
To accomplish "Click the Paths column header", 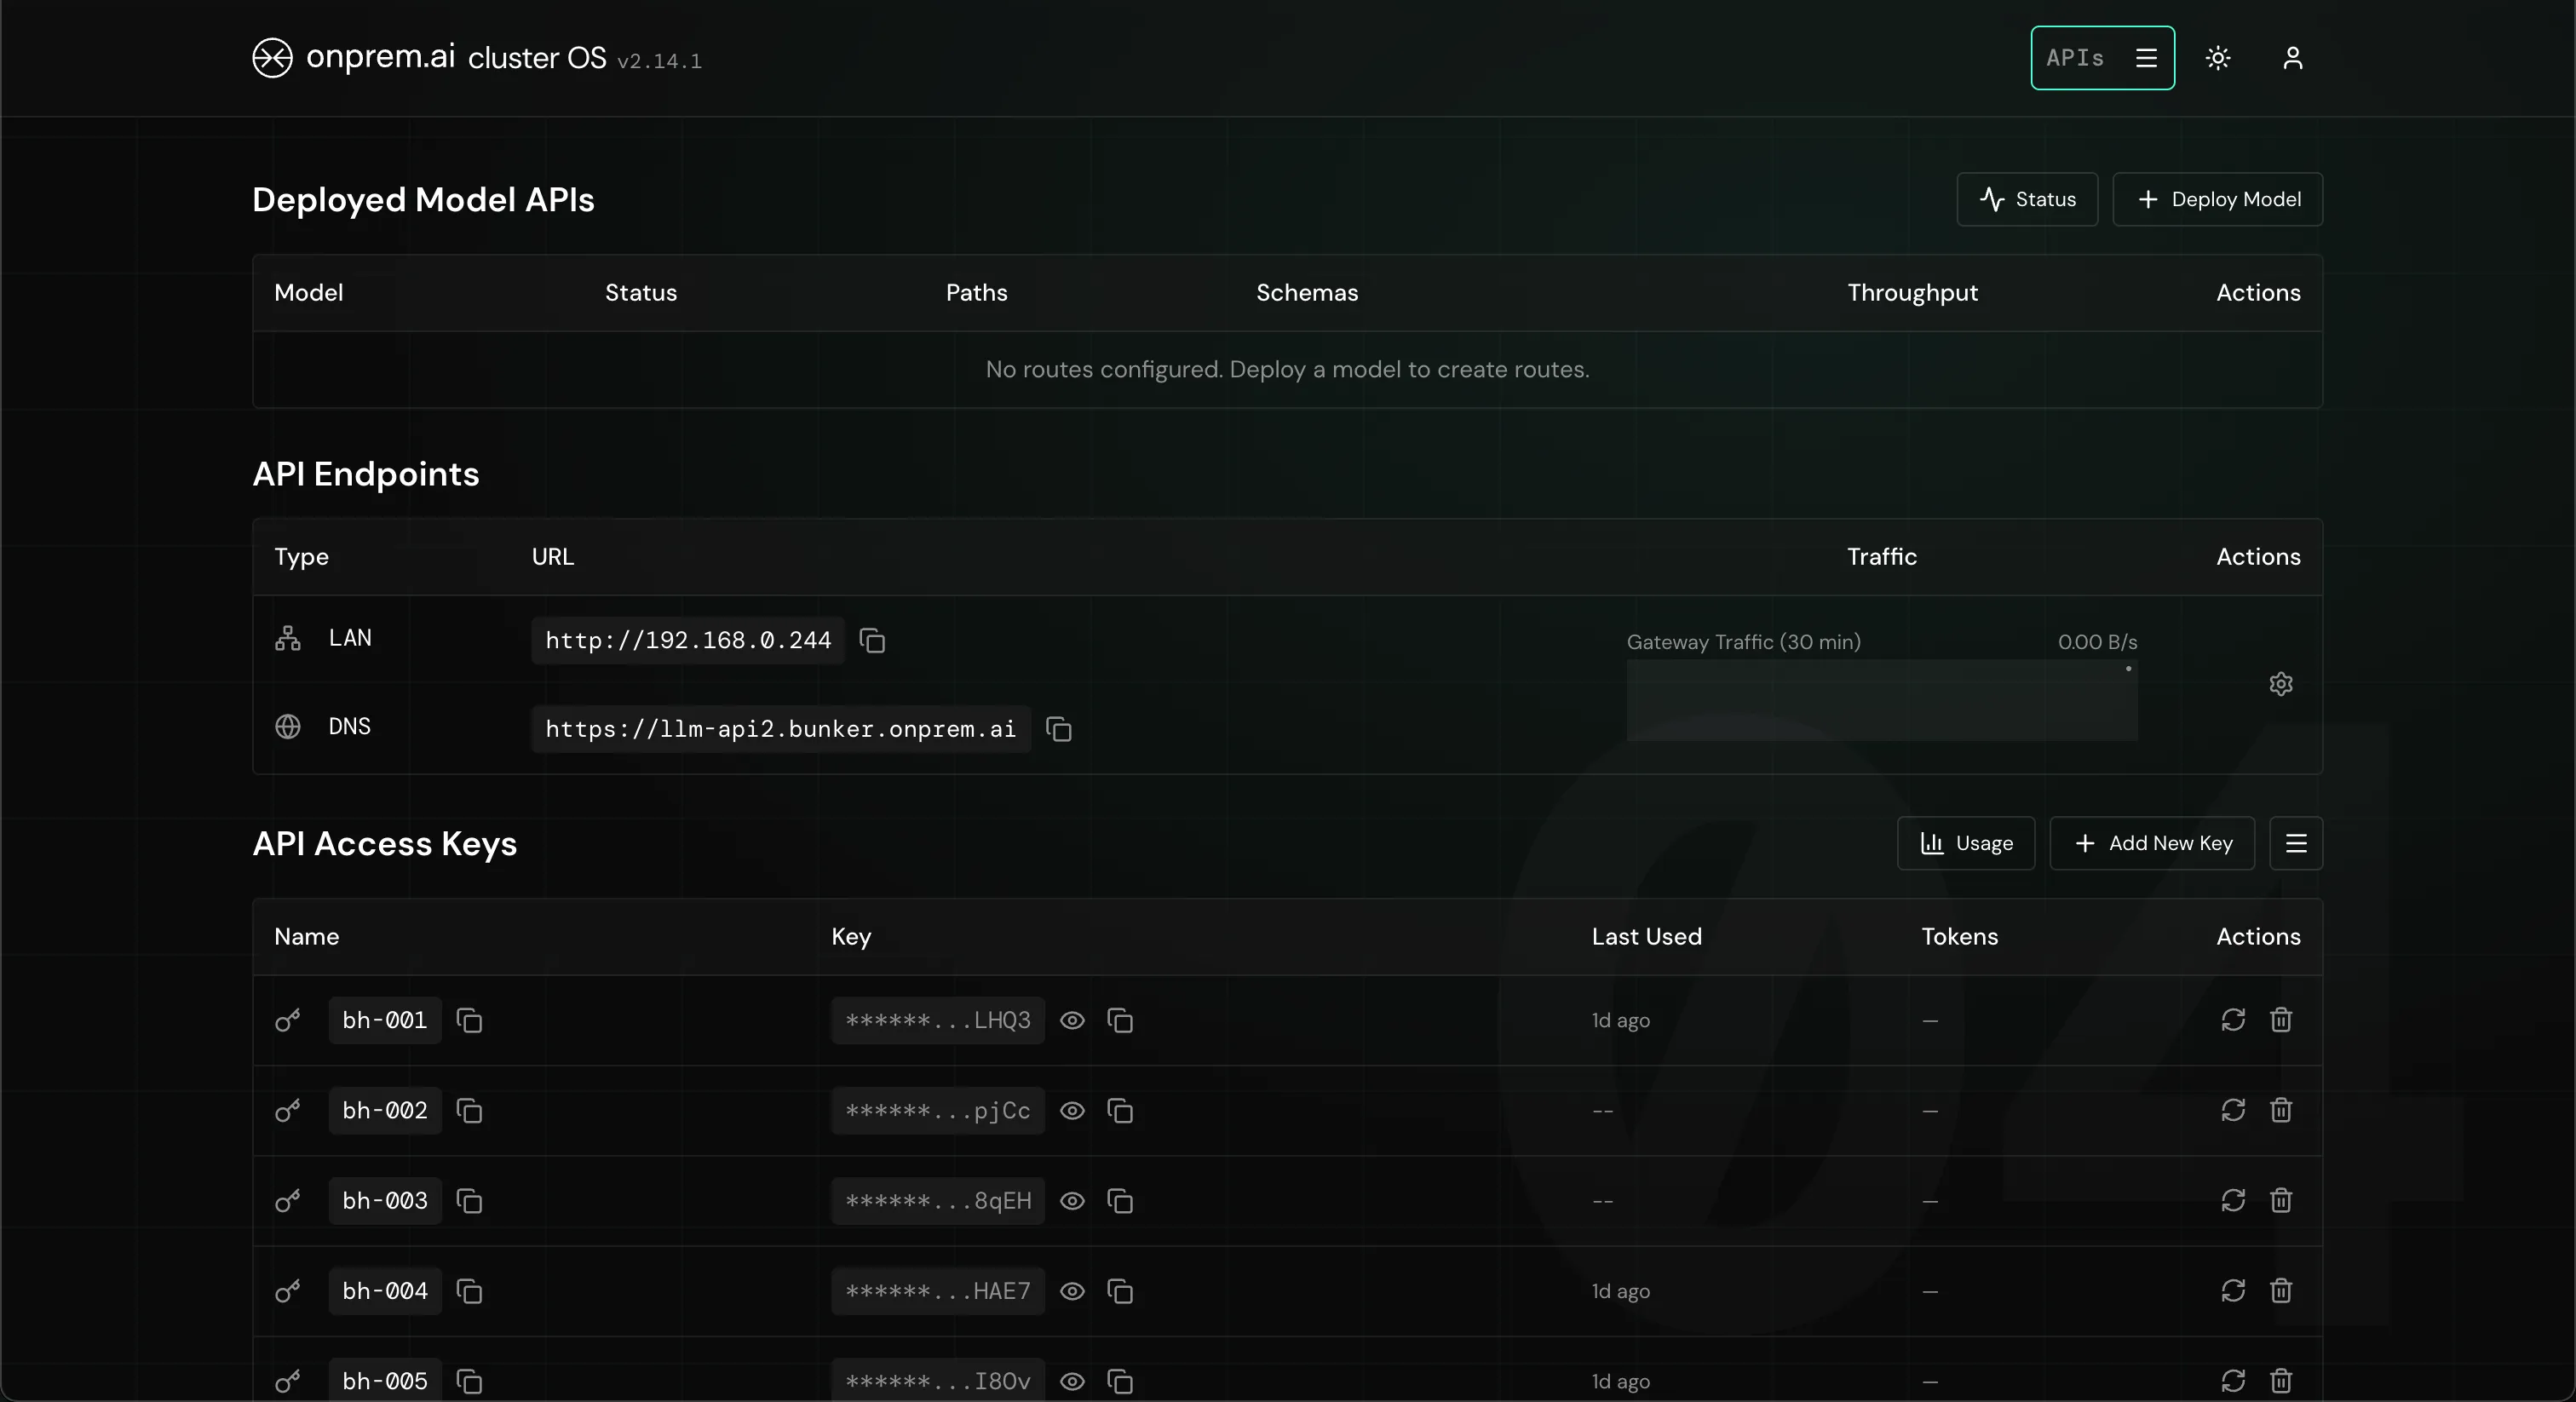I will click(976, 293).
